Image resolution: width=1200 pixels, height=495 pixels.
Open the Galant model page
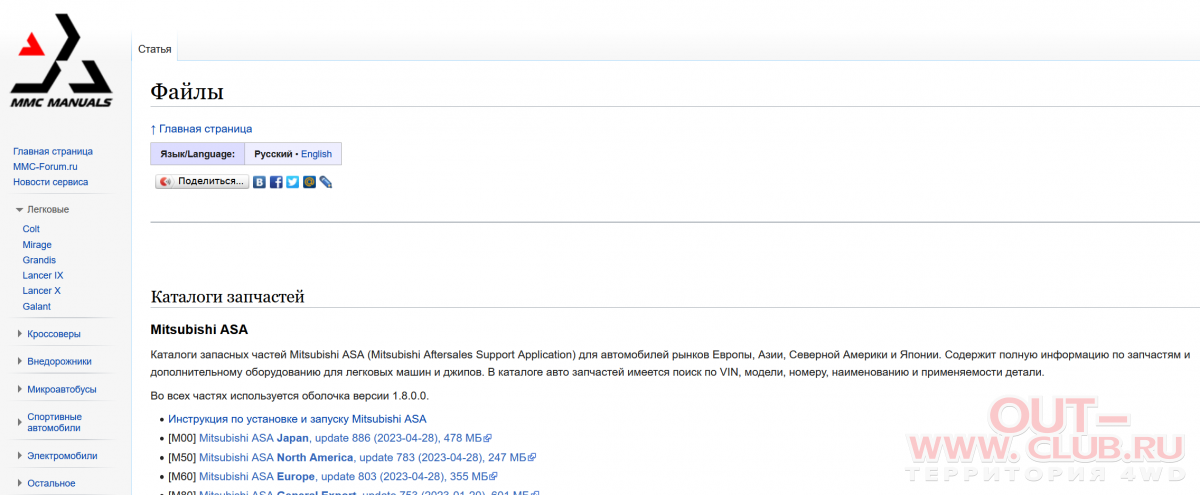click(36, 306)
